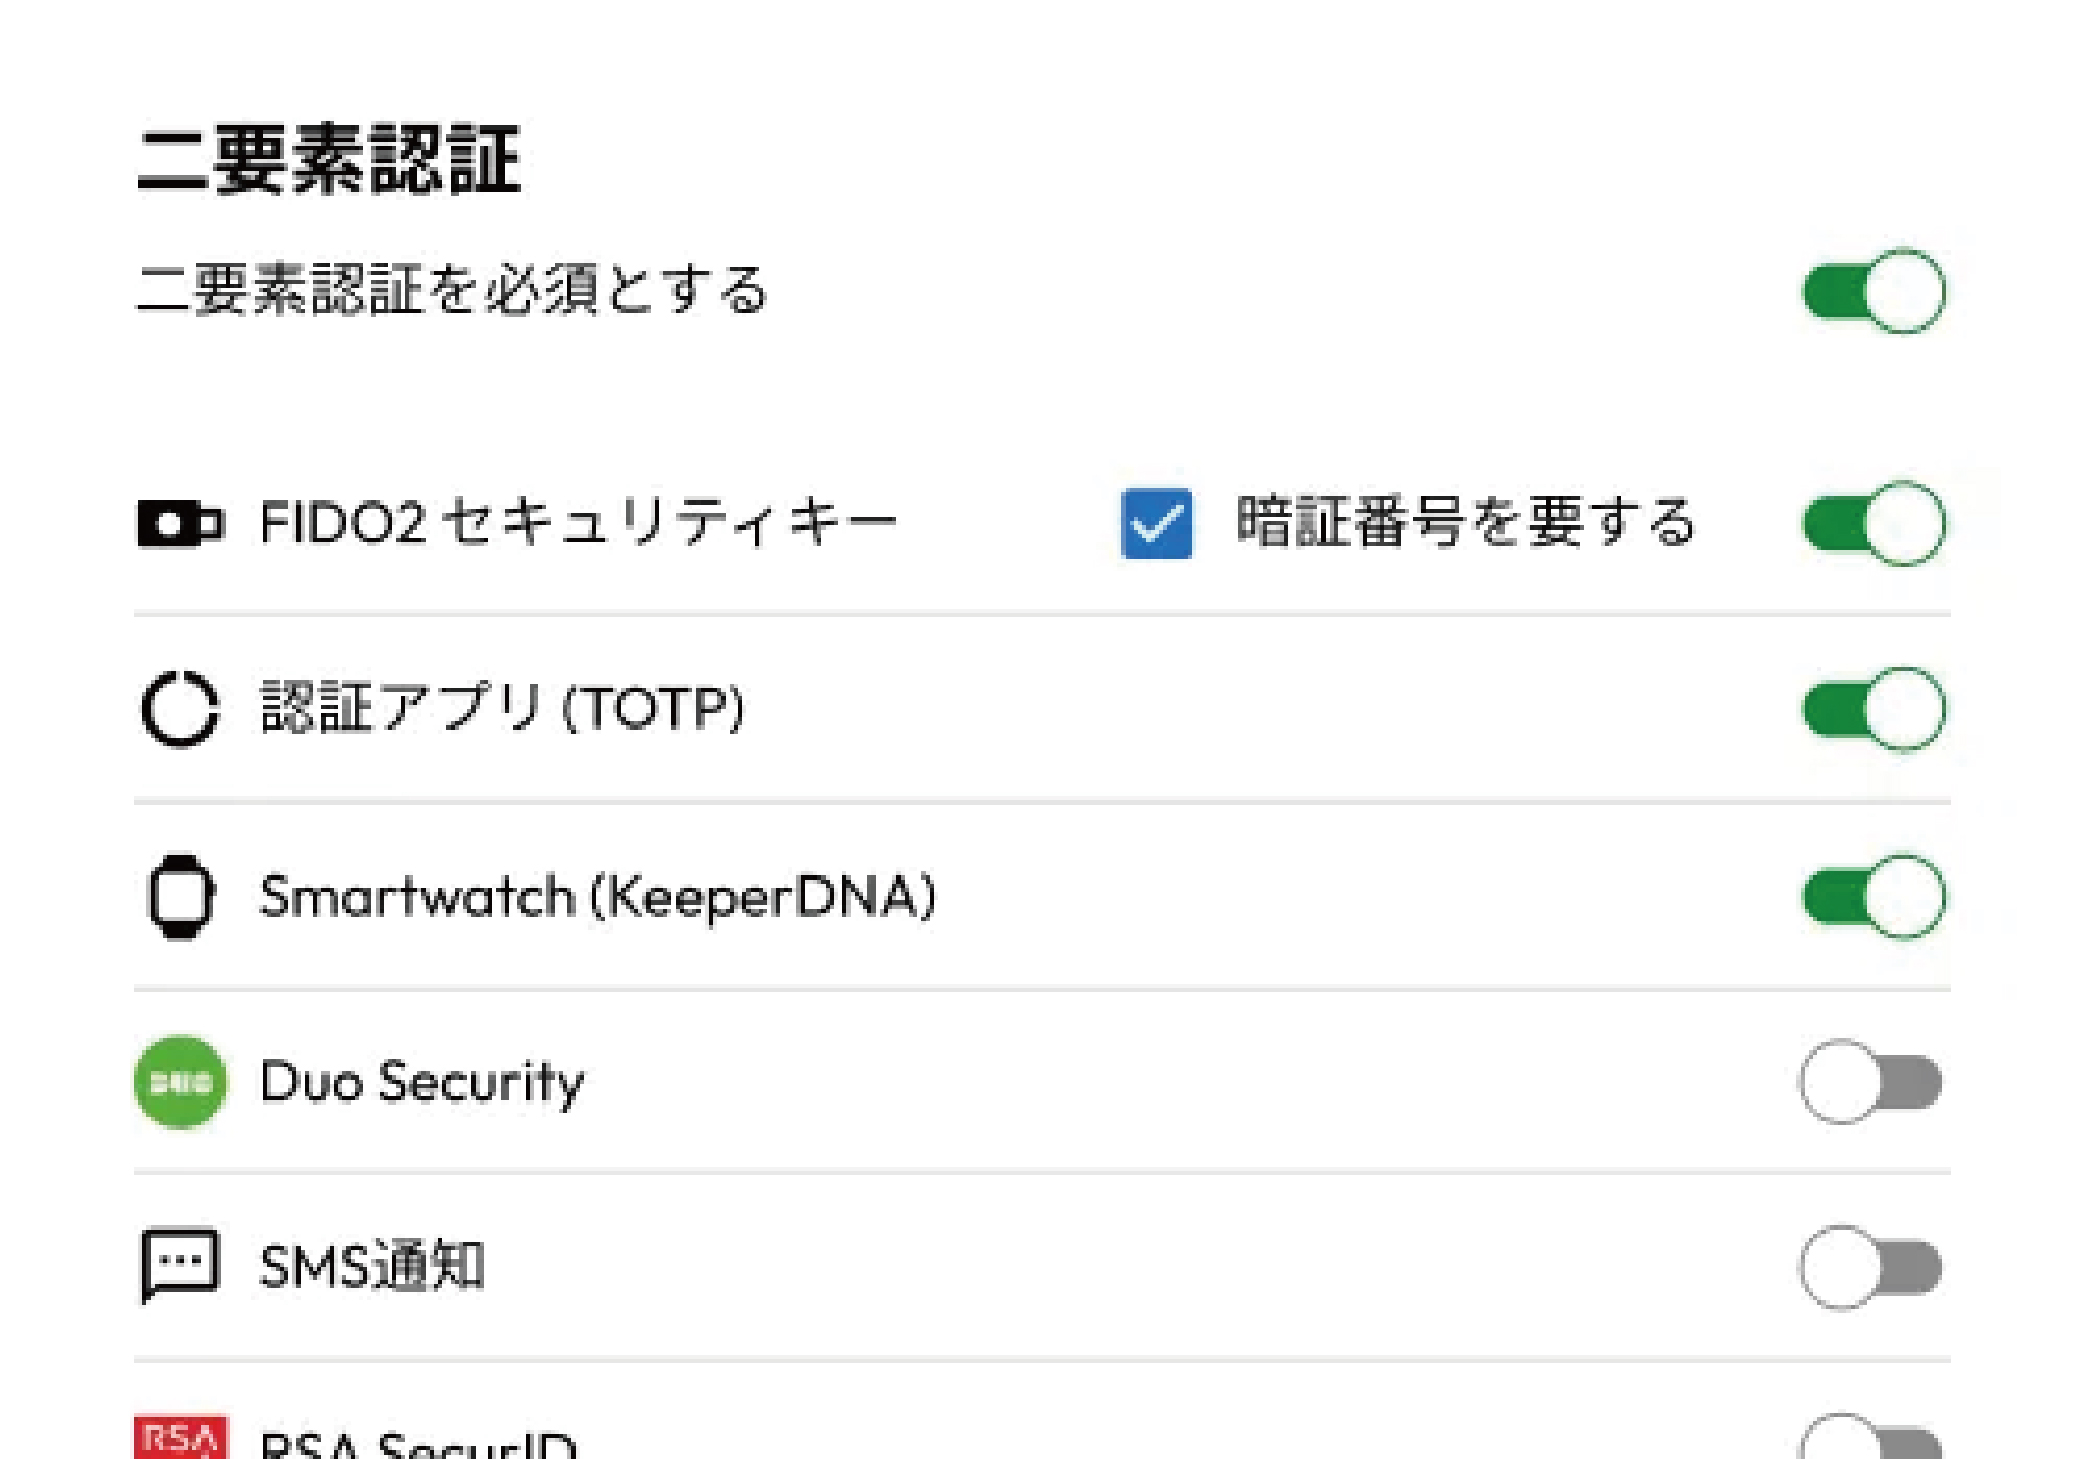Turn off the FIDO2 セキュリティキー toggle
This screenshot has width=2084, height=1459.
pos(1873,524)
